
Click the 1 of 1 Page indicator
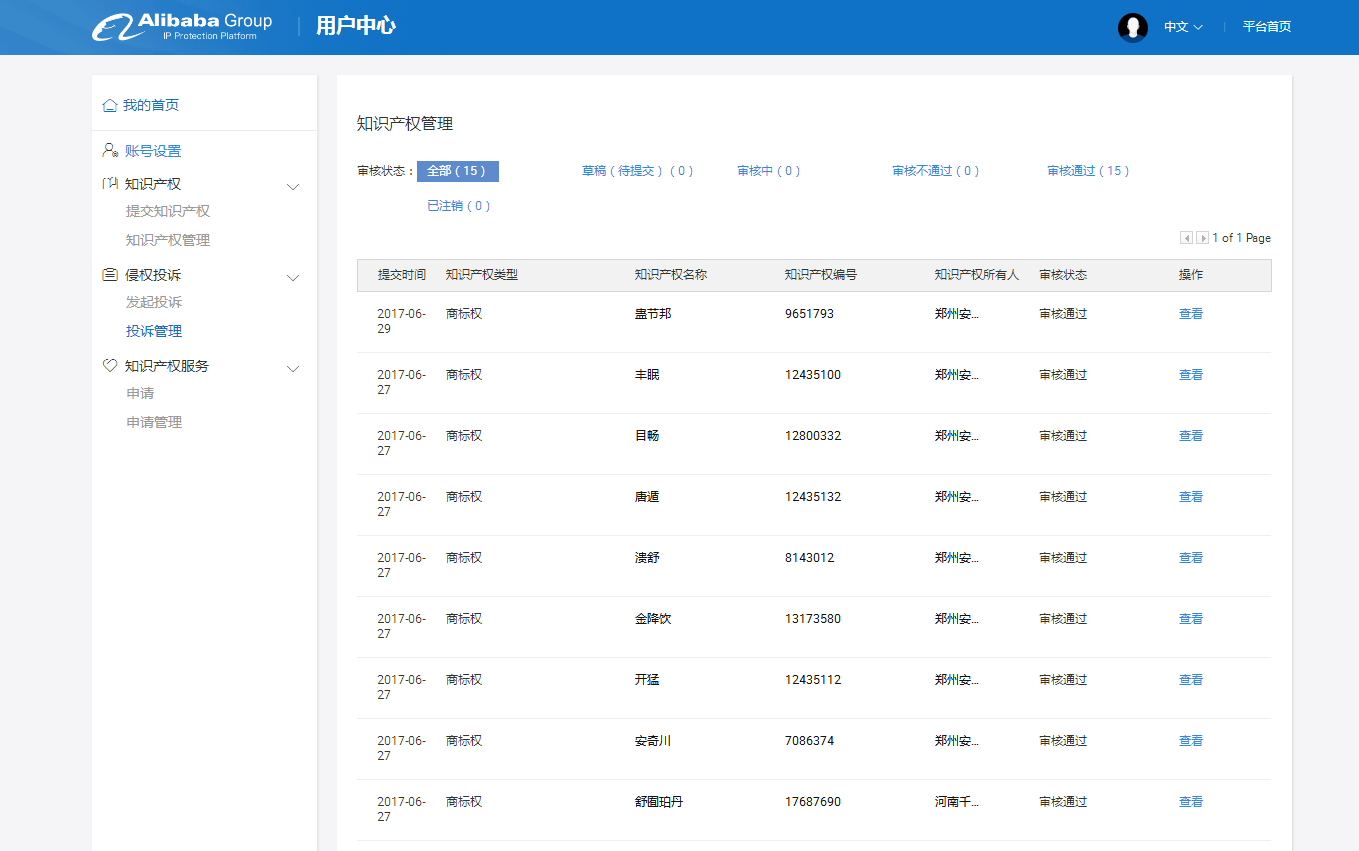tap(1241, 238)
